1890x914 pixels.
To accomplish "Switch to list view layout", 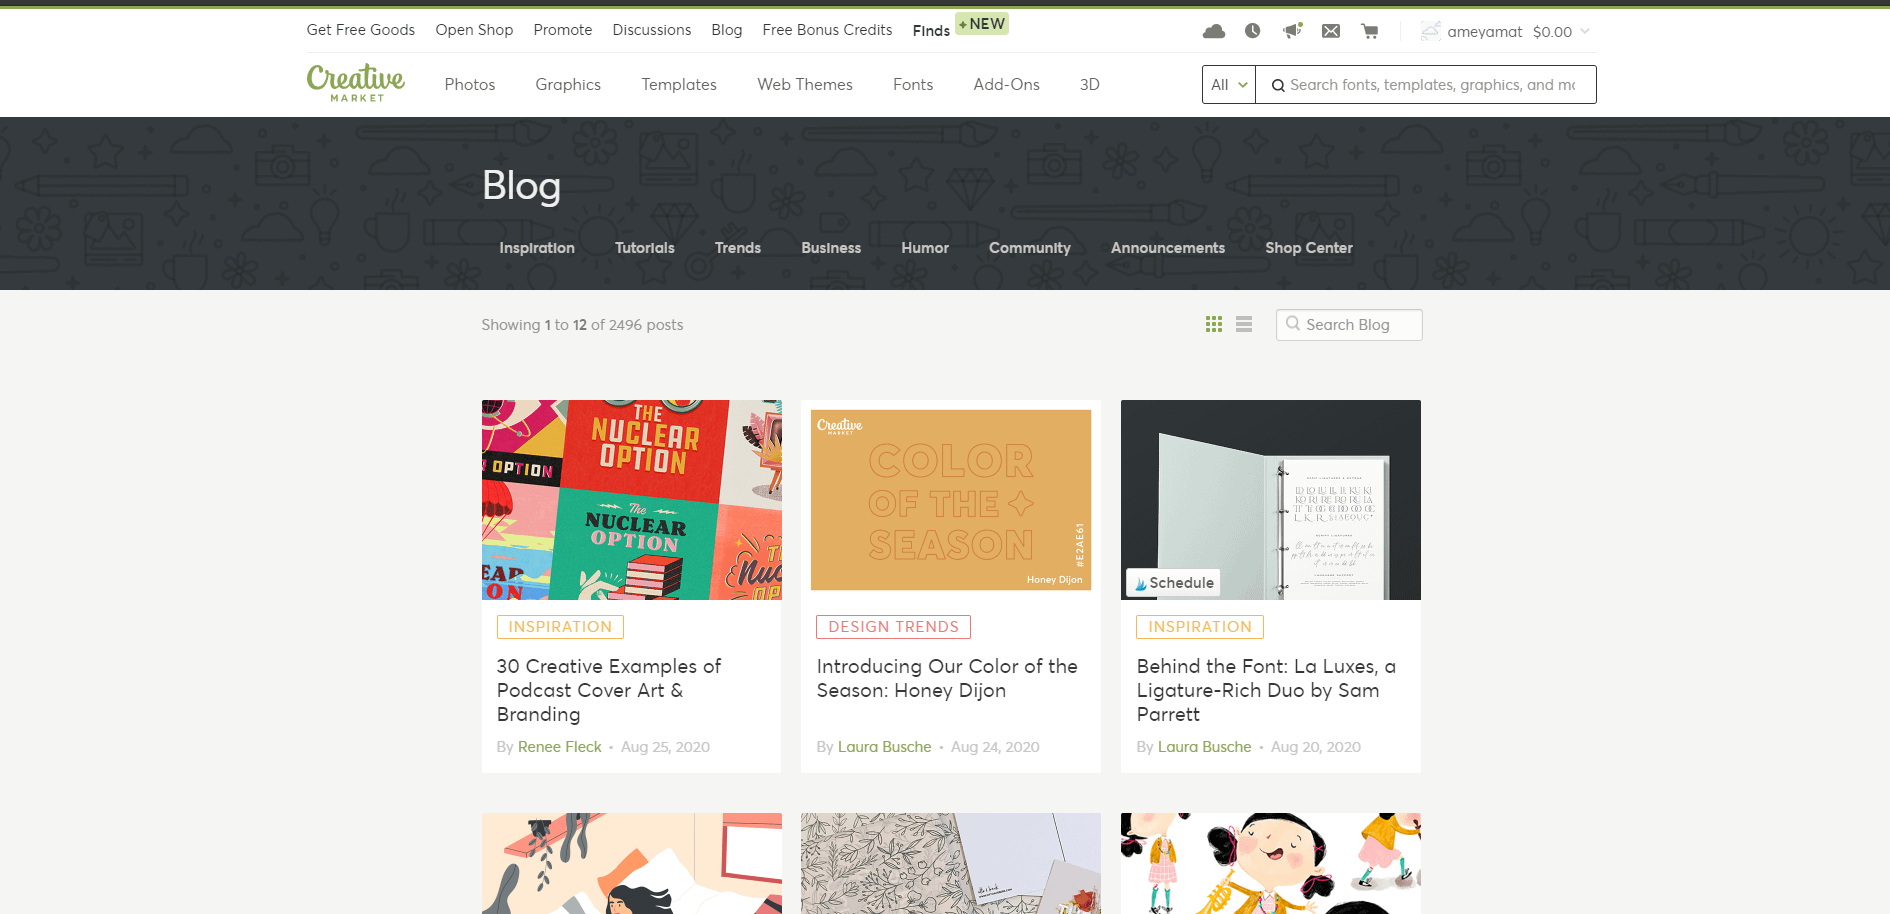I will click(x=1244, y=324).
